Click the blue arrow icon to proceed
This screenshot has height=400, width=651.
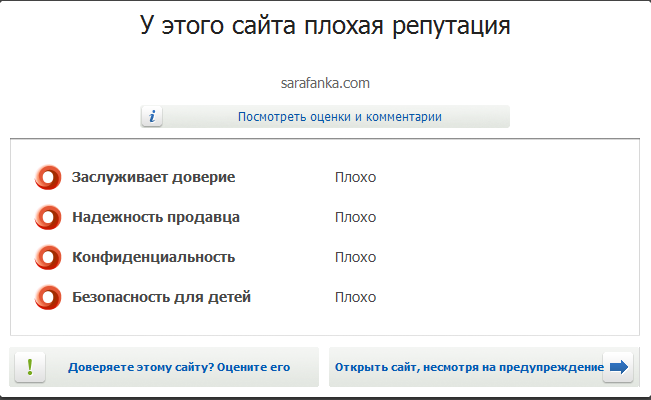pyautogui.click(x=619, y=367)
